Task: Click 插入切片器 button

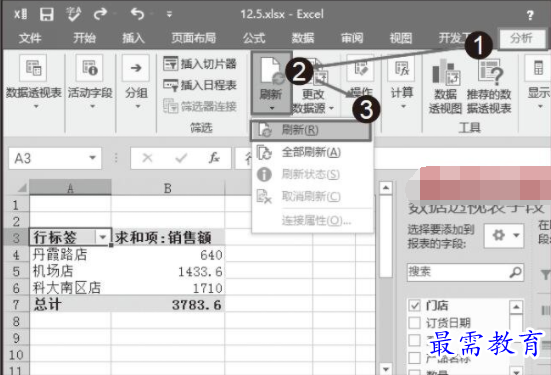Action: coord(200,64)
